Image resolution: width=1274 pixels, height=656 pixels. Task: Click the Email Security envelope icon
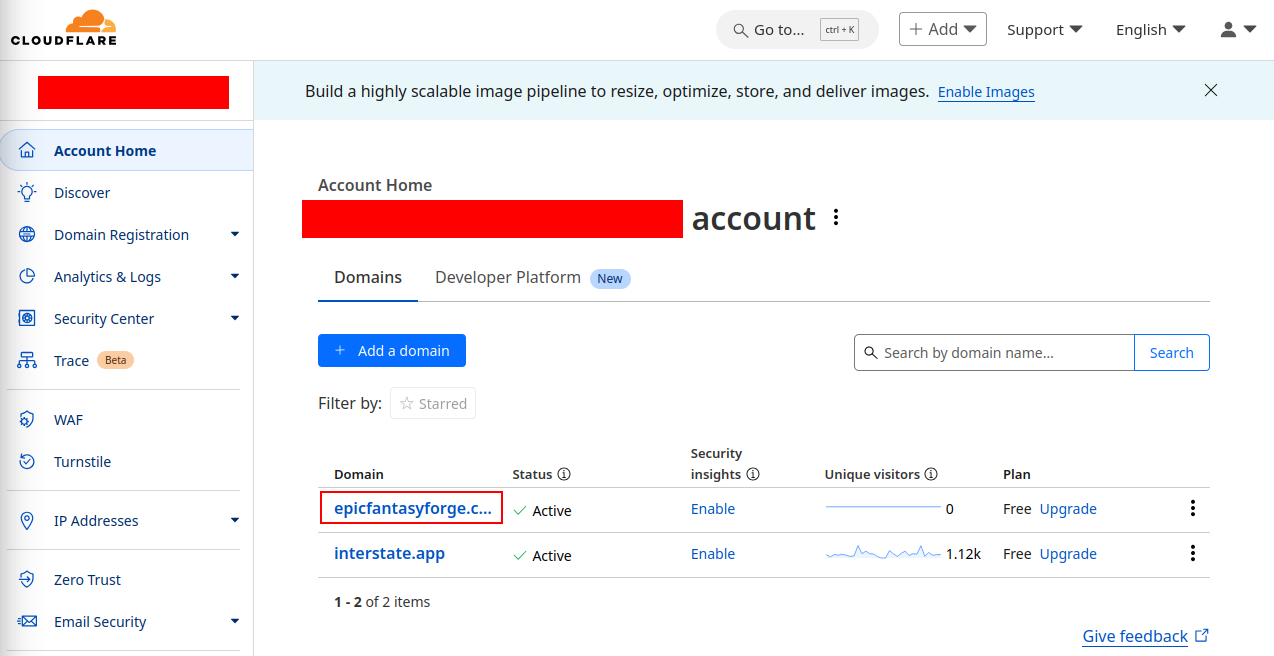tap(27, 622)
